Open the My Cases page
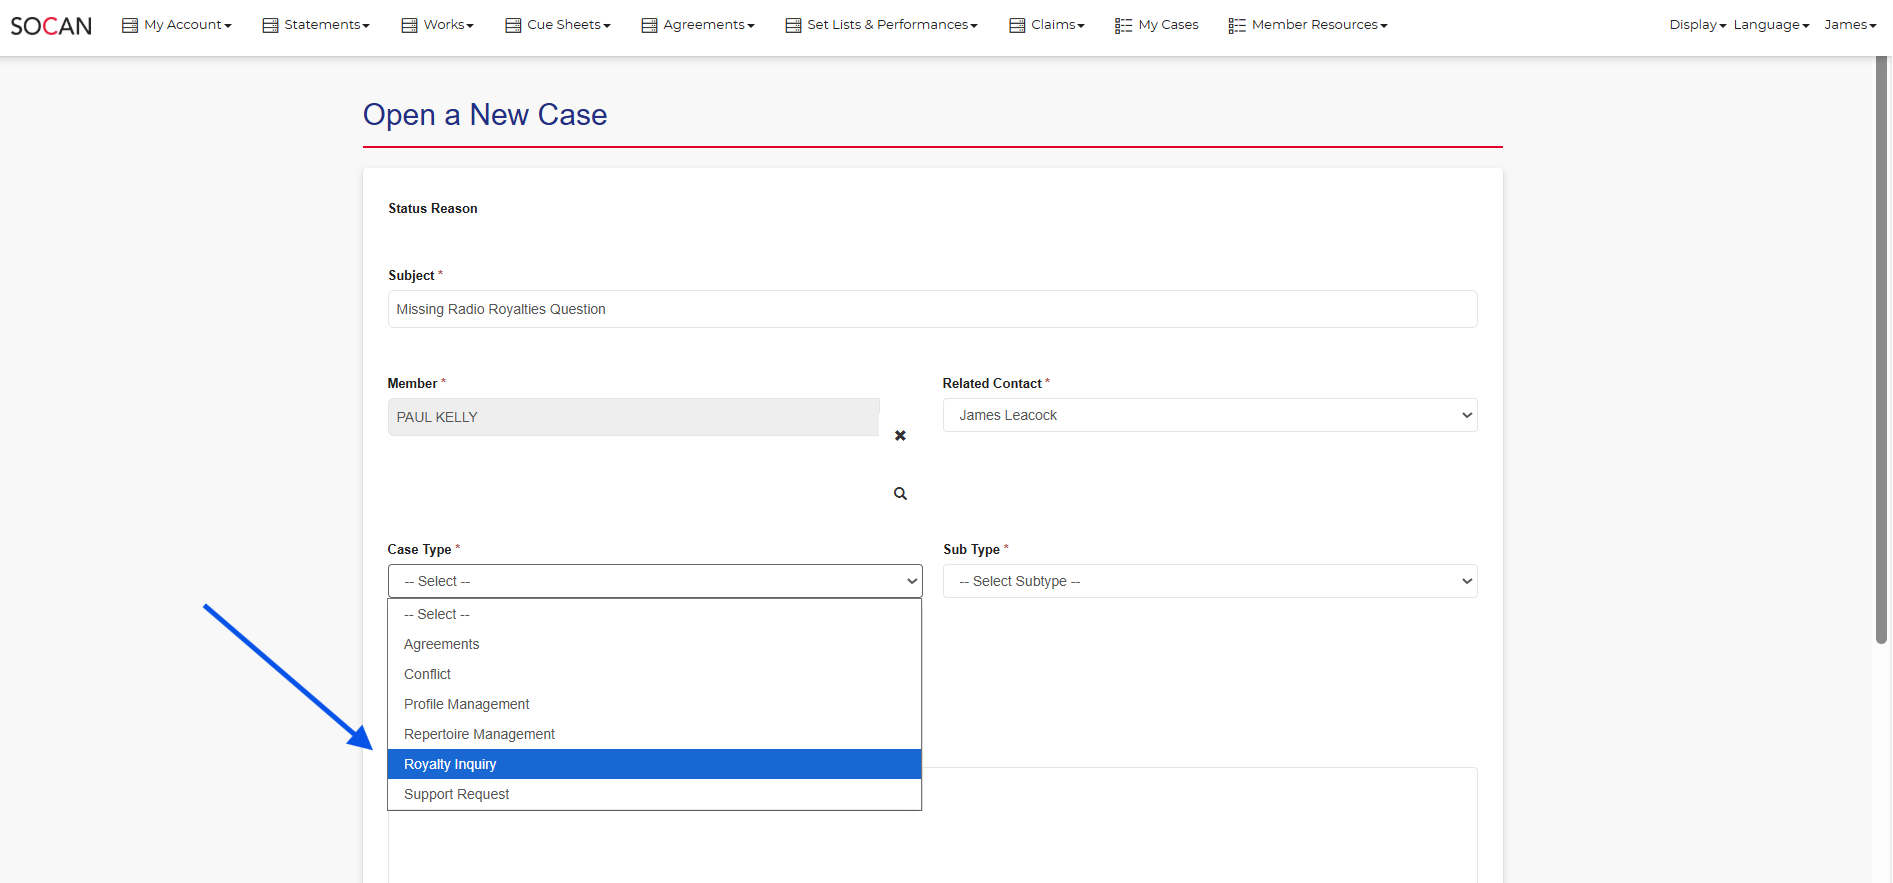This screenshot has width=1893, height=883. tap(1157, 25)
